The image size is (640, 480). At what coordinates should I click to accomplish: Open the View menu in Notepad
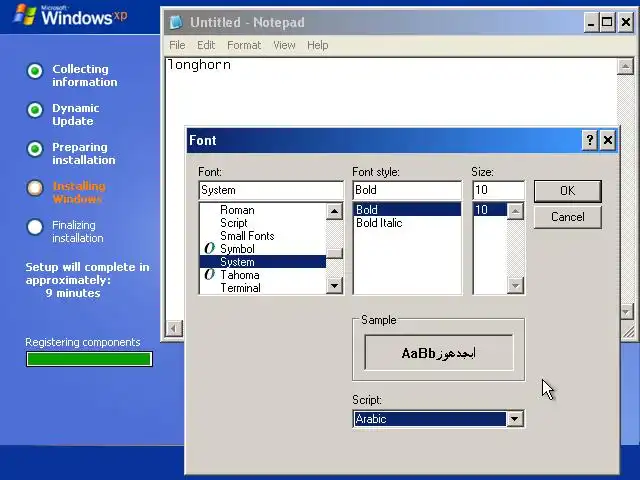[284, 45]
